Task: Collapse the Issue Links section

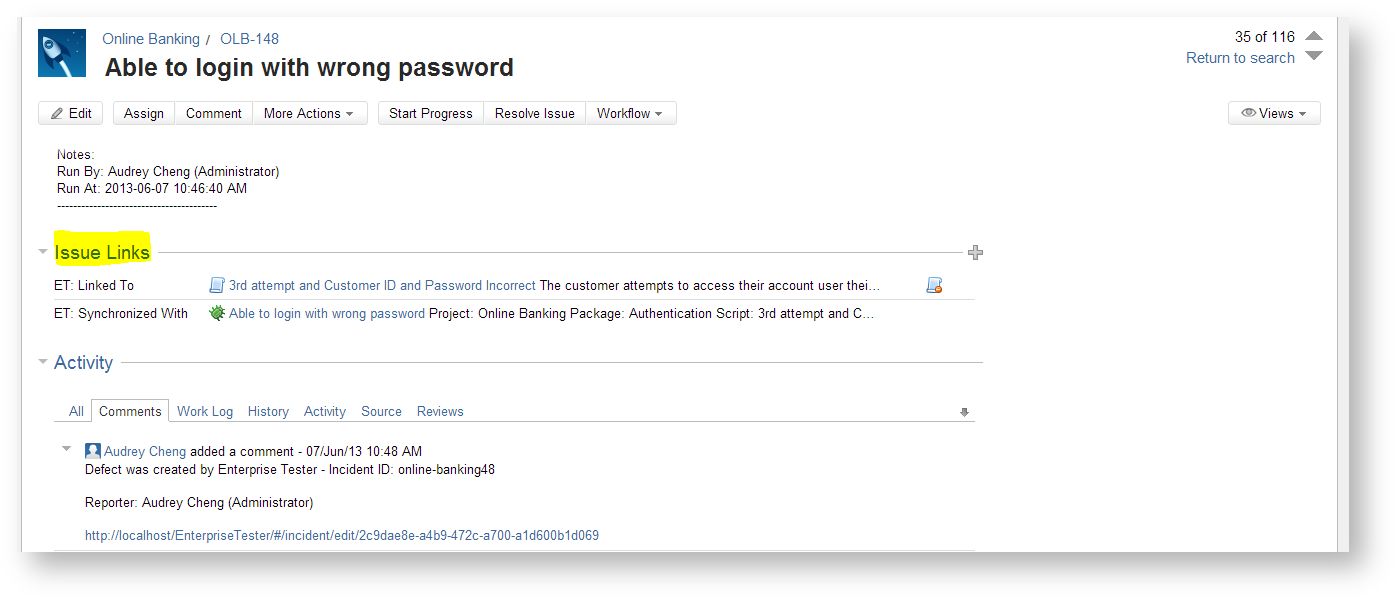Action: pos(43,252)
